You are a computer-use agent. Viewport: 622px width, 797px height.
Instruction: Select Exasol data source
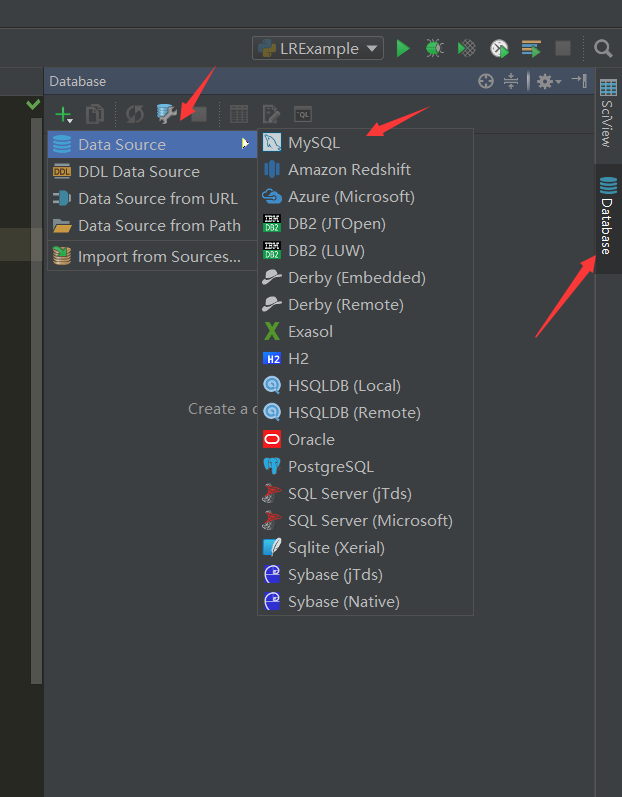pos(365,331)
